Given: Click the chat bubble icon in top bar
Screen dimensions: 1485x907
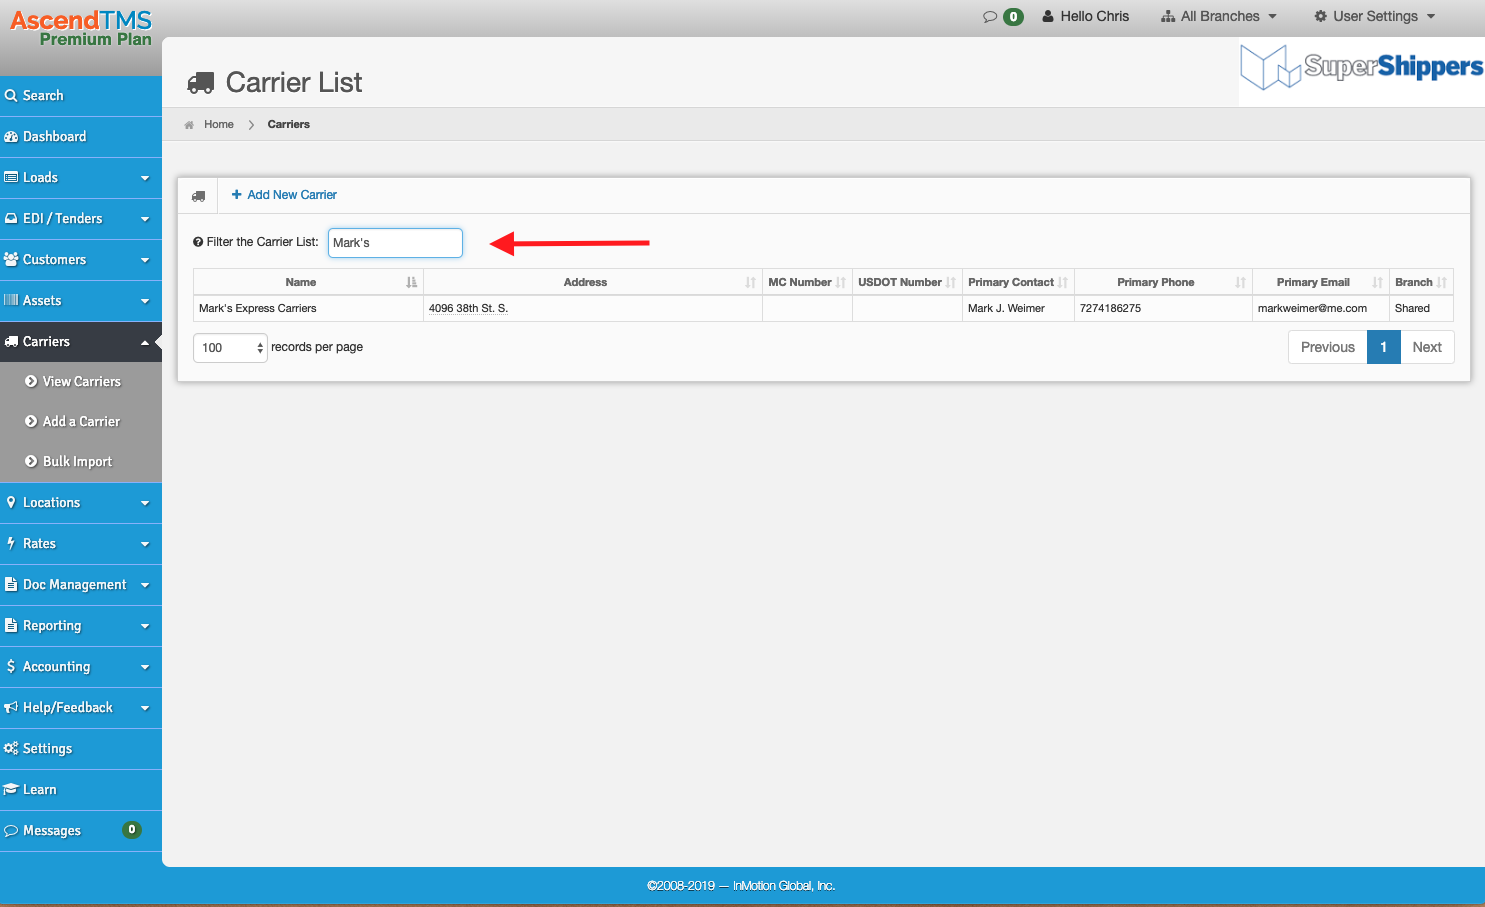Looking at the screenshot, I should [x=990, y=16].
